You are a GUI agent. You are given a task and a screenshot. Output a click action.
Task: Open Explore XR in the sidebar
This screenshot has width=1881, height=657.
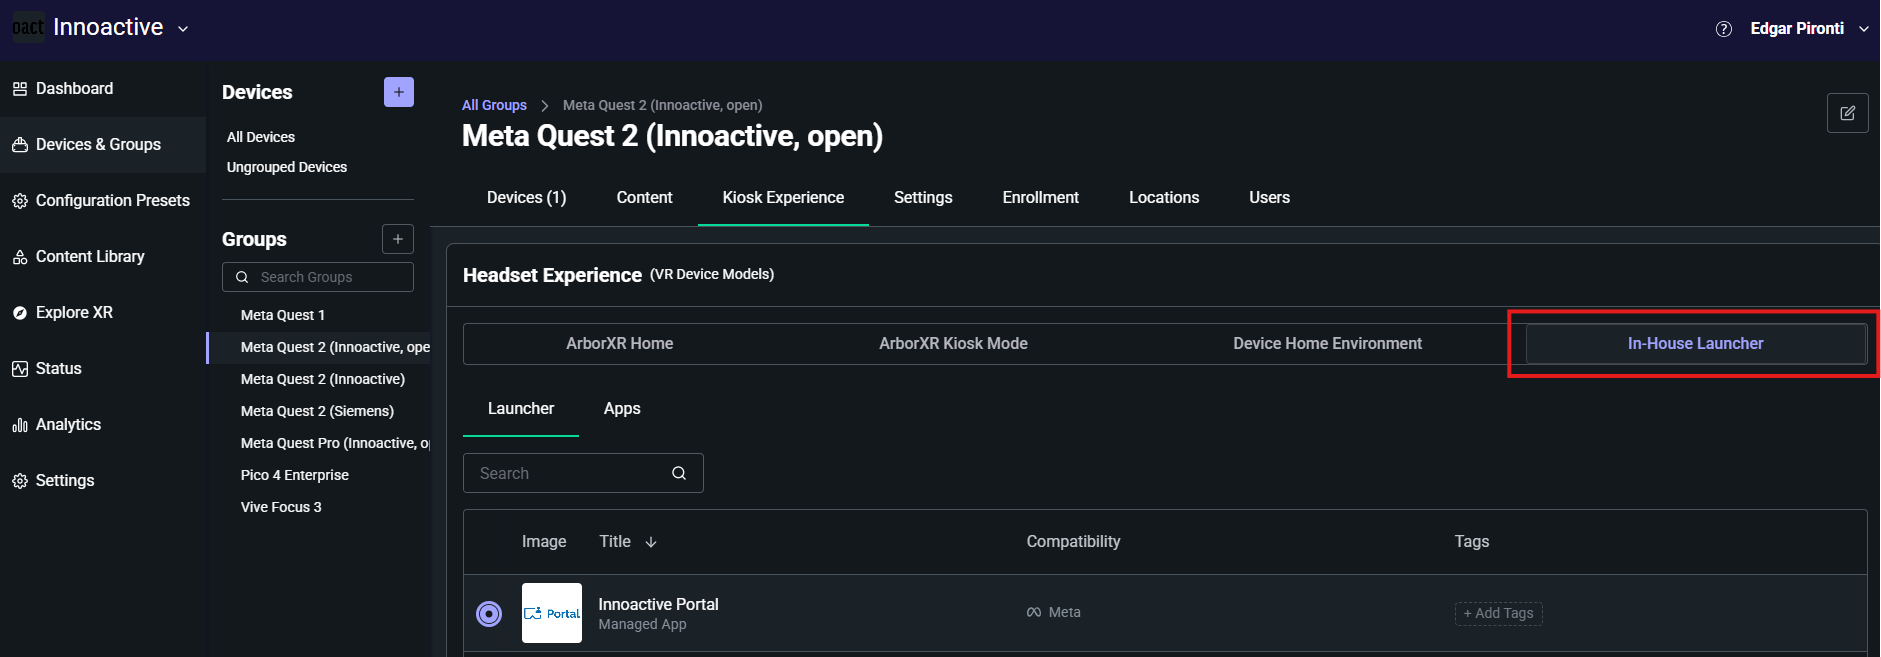pos(74,312)
